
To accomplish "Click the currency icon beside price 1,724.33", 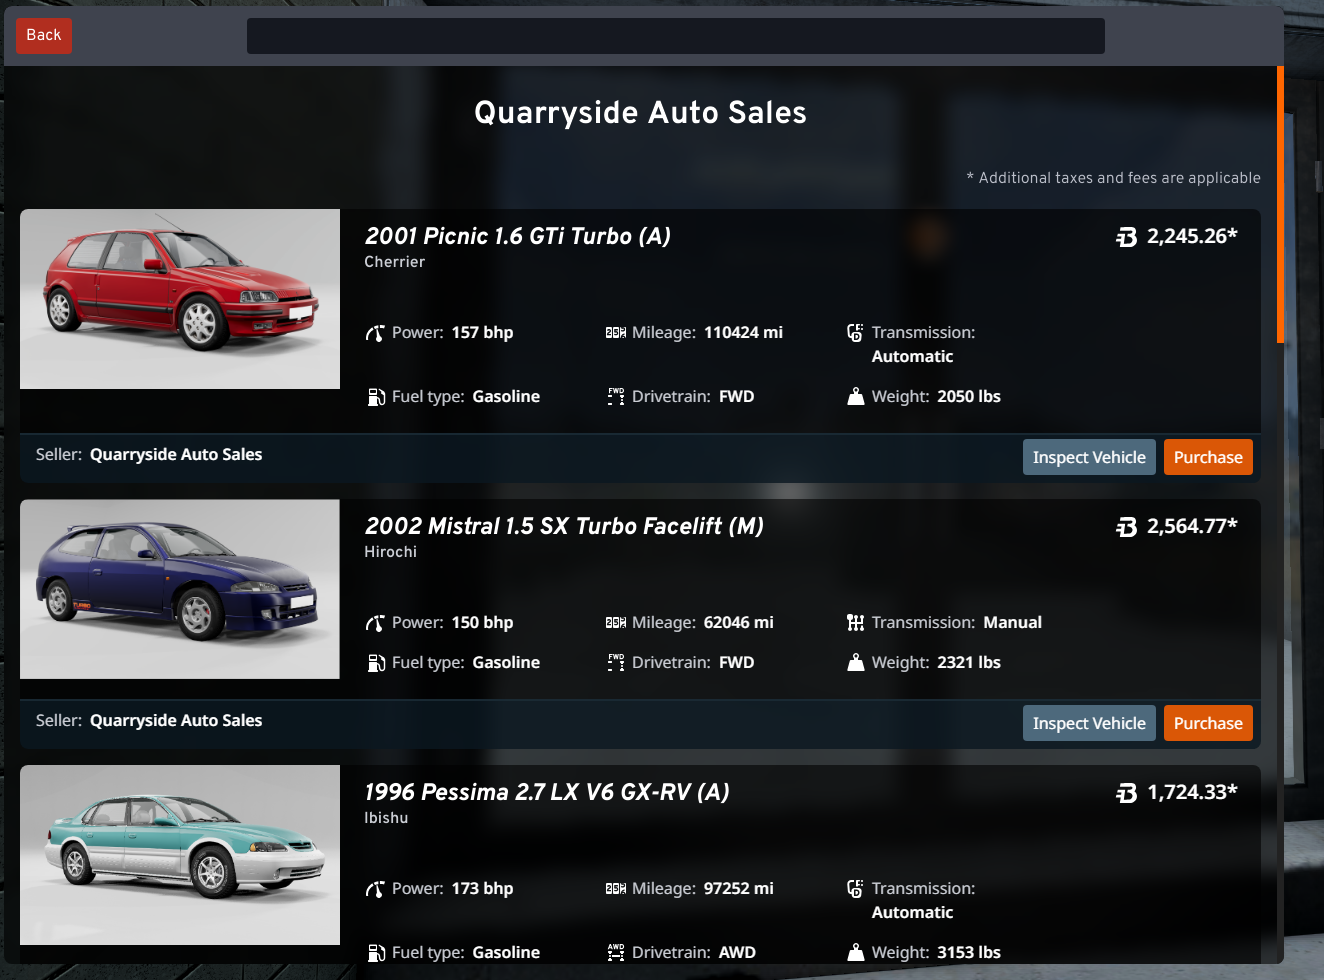I will coord(1127,793).
